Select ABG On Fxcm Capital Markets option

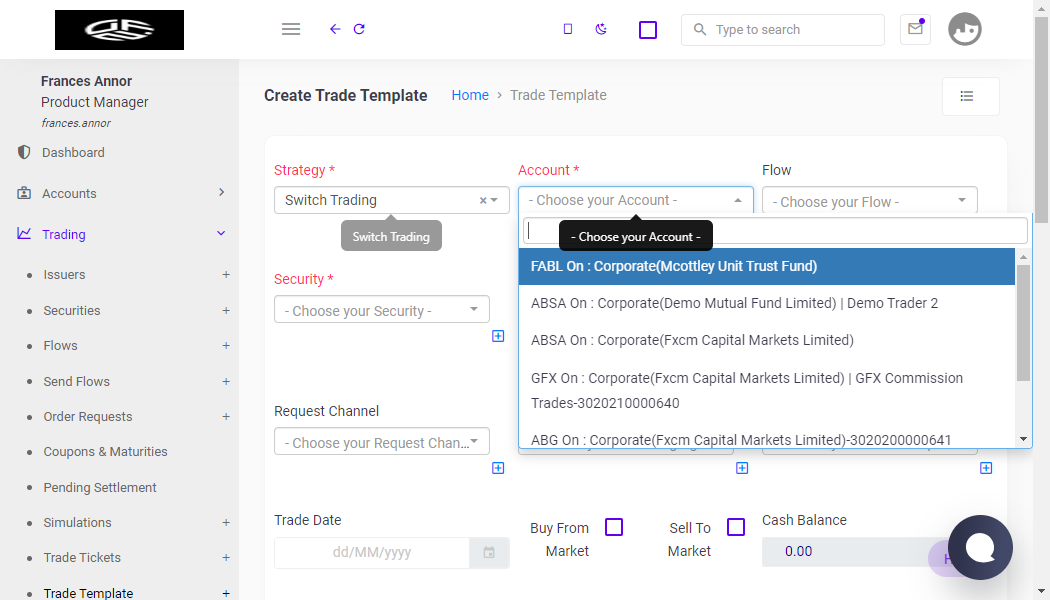(767, 439)
